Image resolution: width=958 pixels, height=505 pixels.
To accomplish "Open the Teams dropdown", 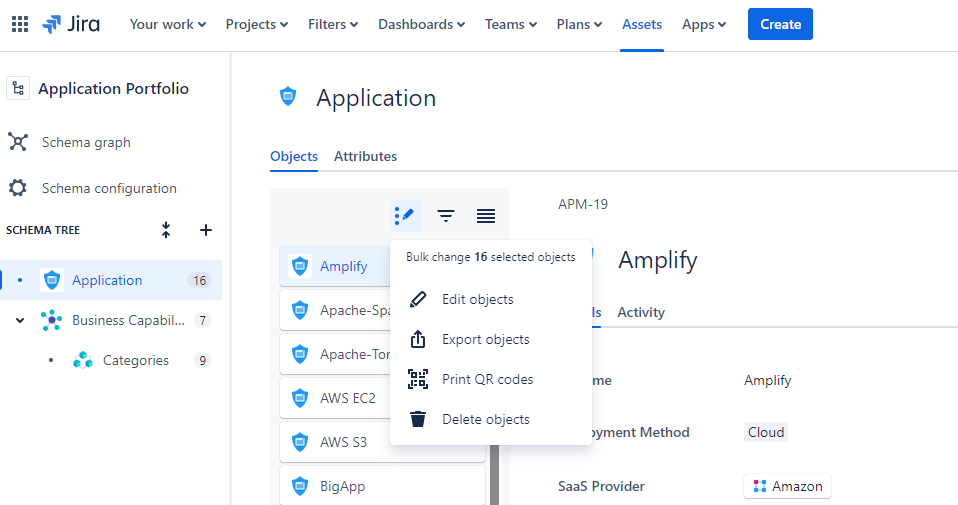I will tap(511, 24).
